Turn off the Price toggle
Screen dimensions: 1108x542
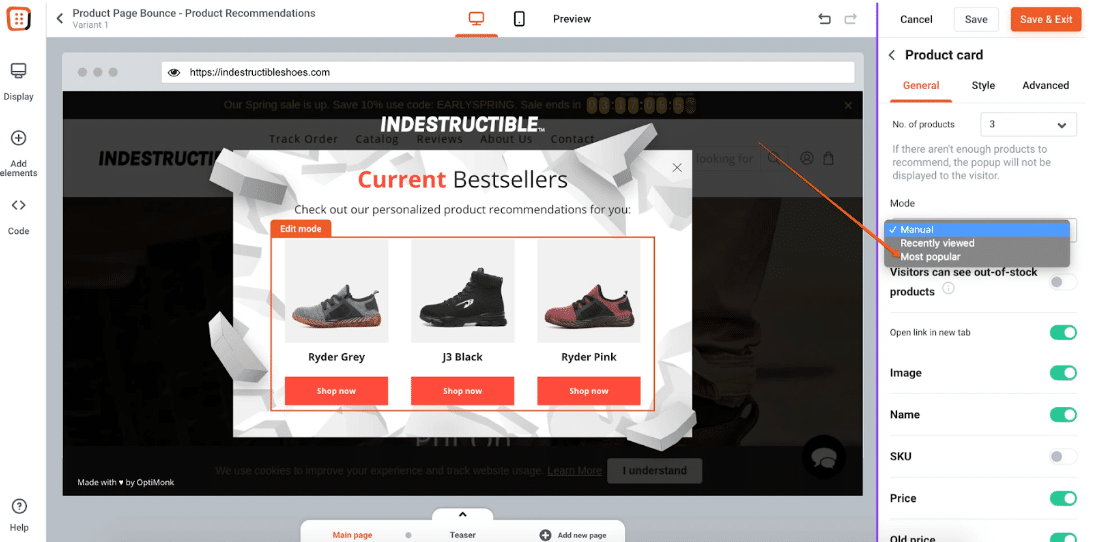point(1062,498)
